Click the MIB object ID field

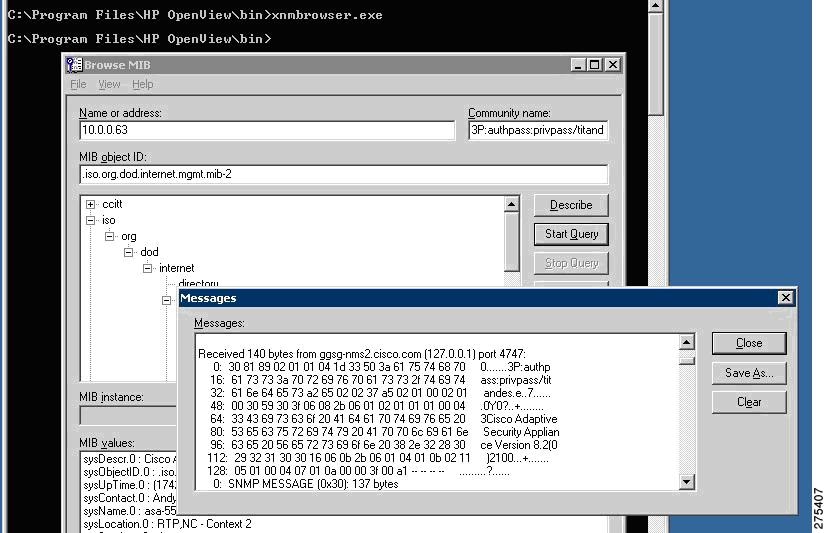pos(343,174)
